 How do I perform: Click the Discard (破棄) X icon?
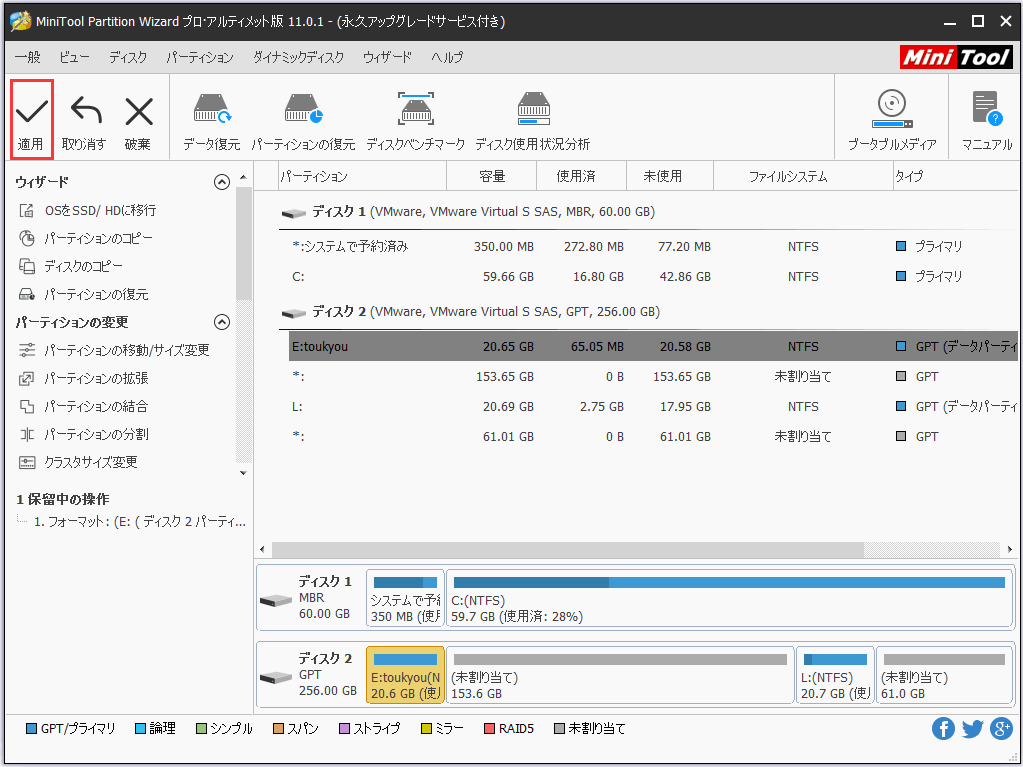138,112
